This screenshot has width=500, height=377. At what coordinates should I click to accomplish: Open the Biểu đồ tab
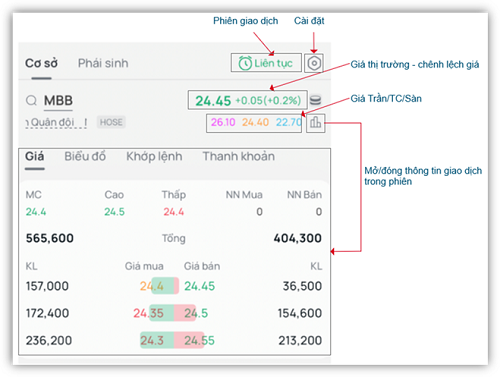click(x=85, y=156)
